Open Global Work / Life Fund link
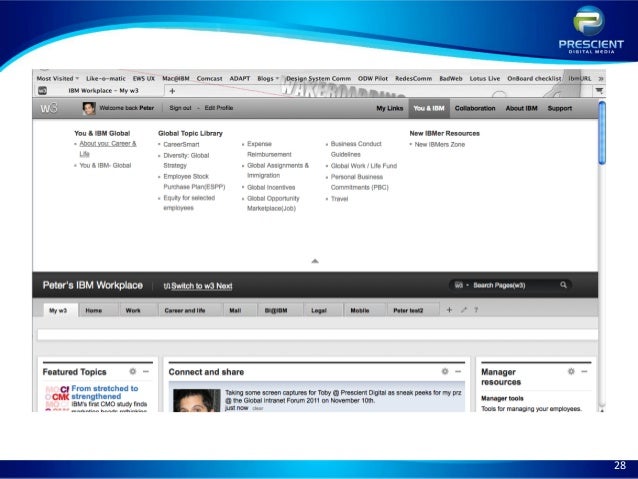Viewport: 638px width, 479px height. click(x=364, y=166)
